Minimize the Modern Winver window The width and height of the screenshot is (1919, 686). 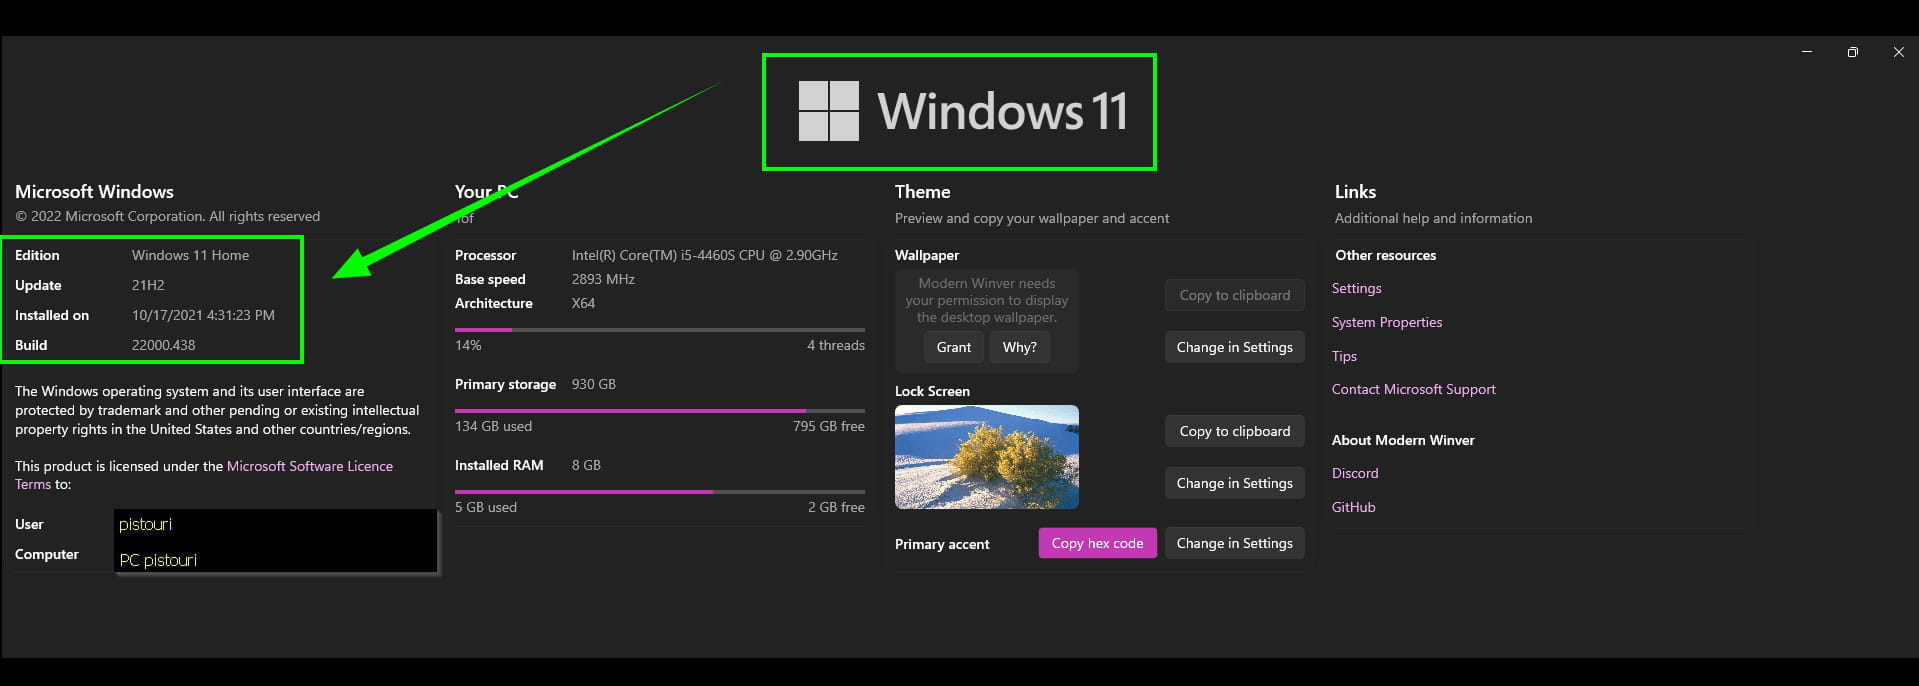tap(1807, 52)
